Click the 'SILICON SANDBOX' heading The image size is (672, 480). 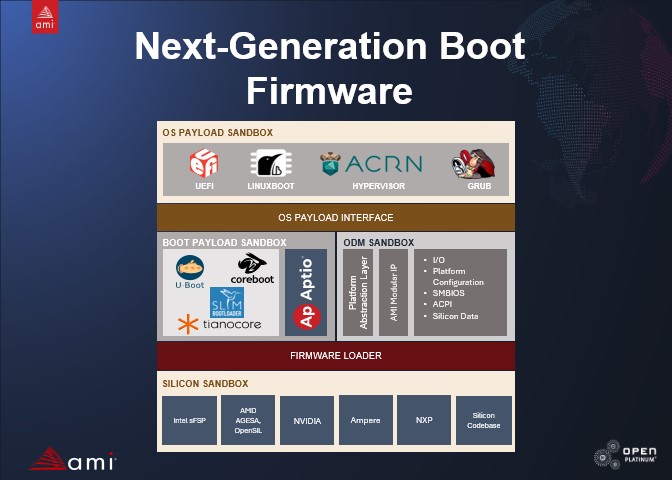point(205,384)
